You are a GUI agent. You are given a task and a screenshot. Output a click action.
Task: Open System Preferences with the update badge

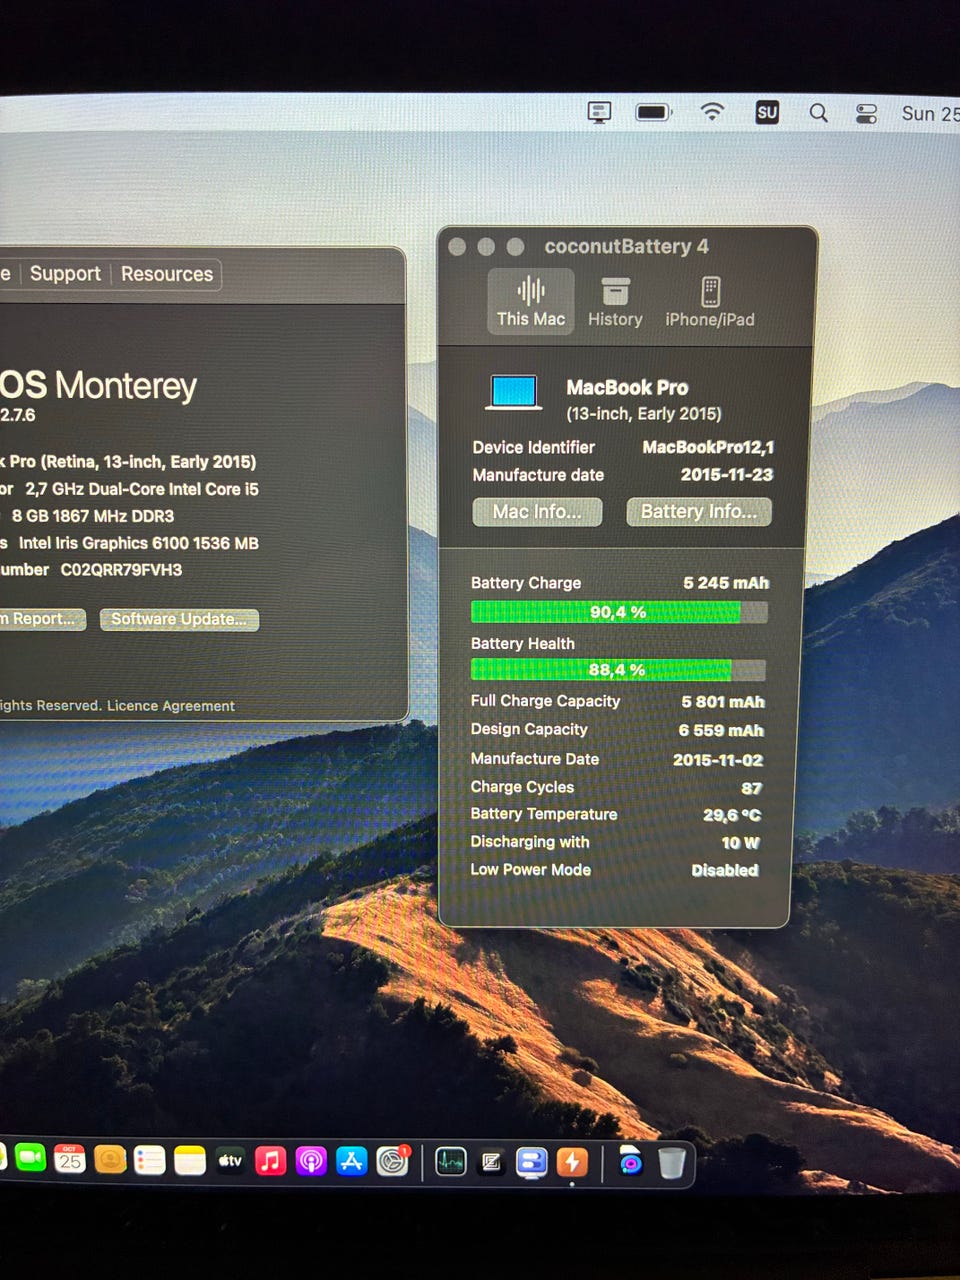coord(393,1161)
